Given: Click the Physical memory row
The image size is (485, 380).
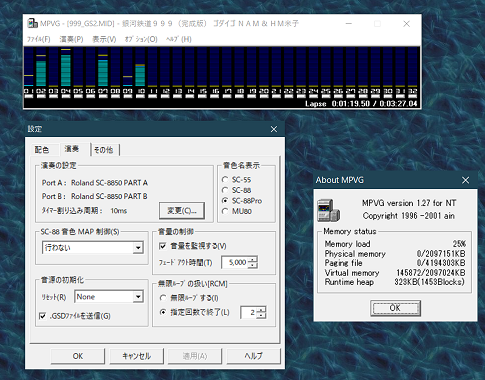Looking at the screenshot, I should pyautogui.click(x=395, y=254).
